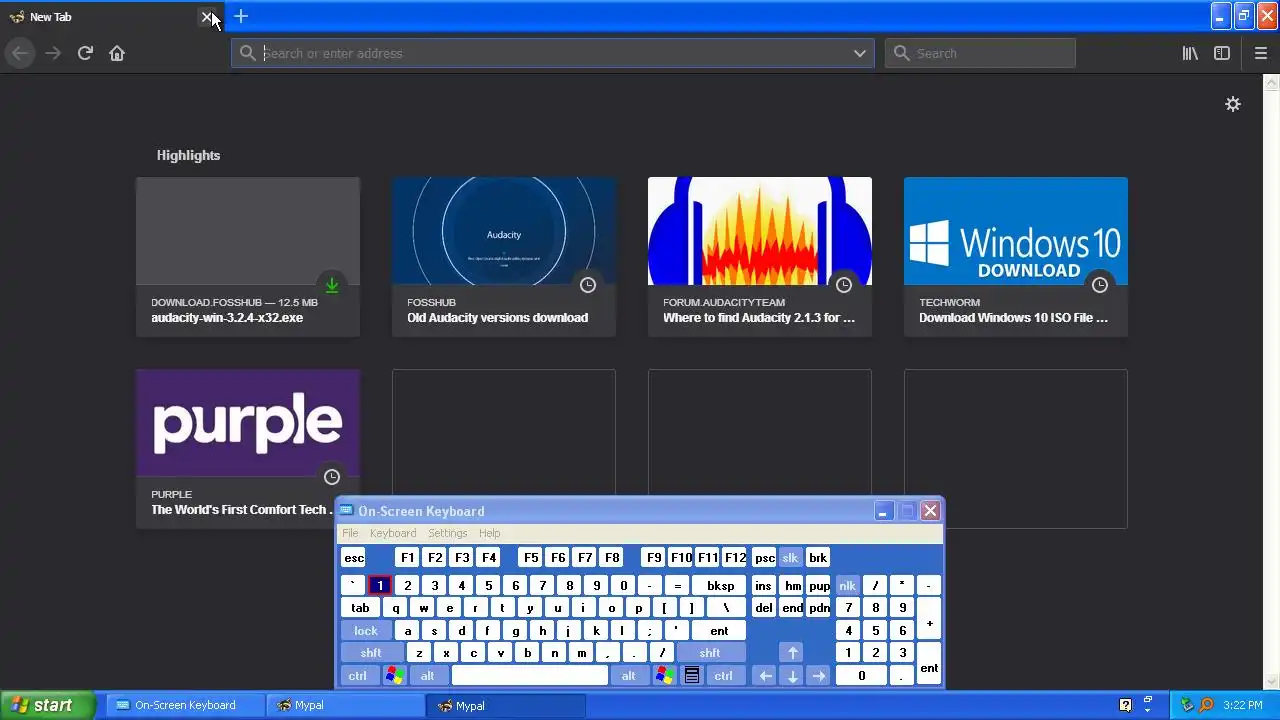This screenshot has width=1280, height=720.
Task: Click the help question icon in system tray
Action: 1125,705
